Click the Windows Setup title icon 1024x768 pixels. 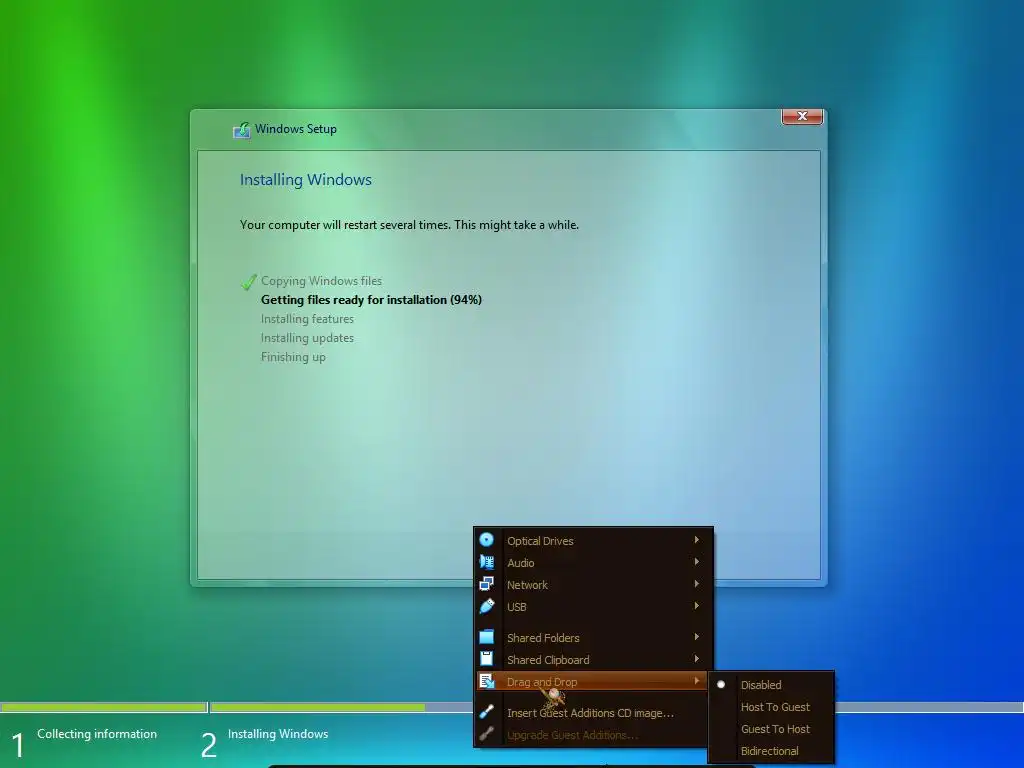coord(242,130)
